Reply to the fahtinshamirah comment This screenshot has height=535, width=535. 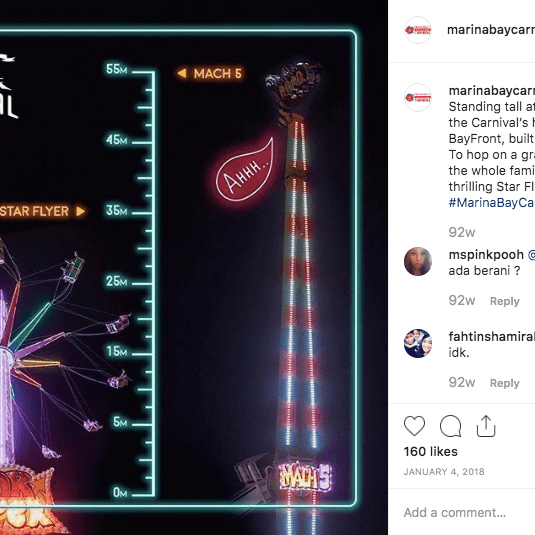[x=505, y=383]
